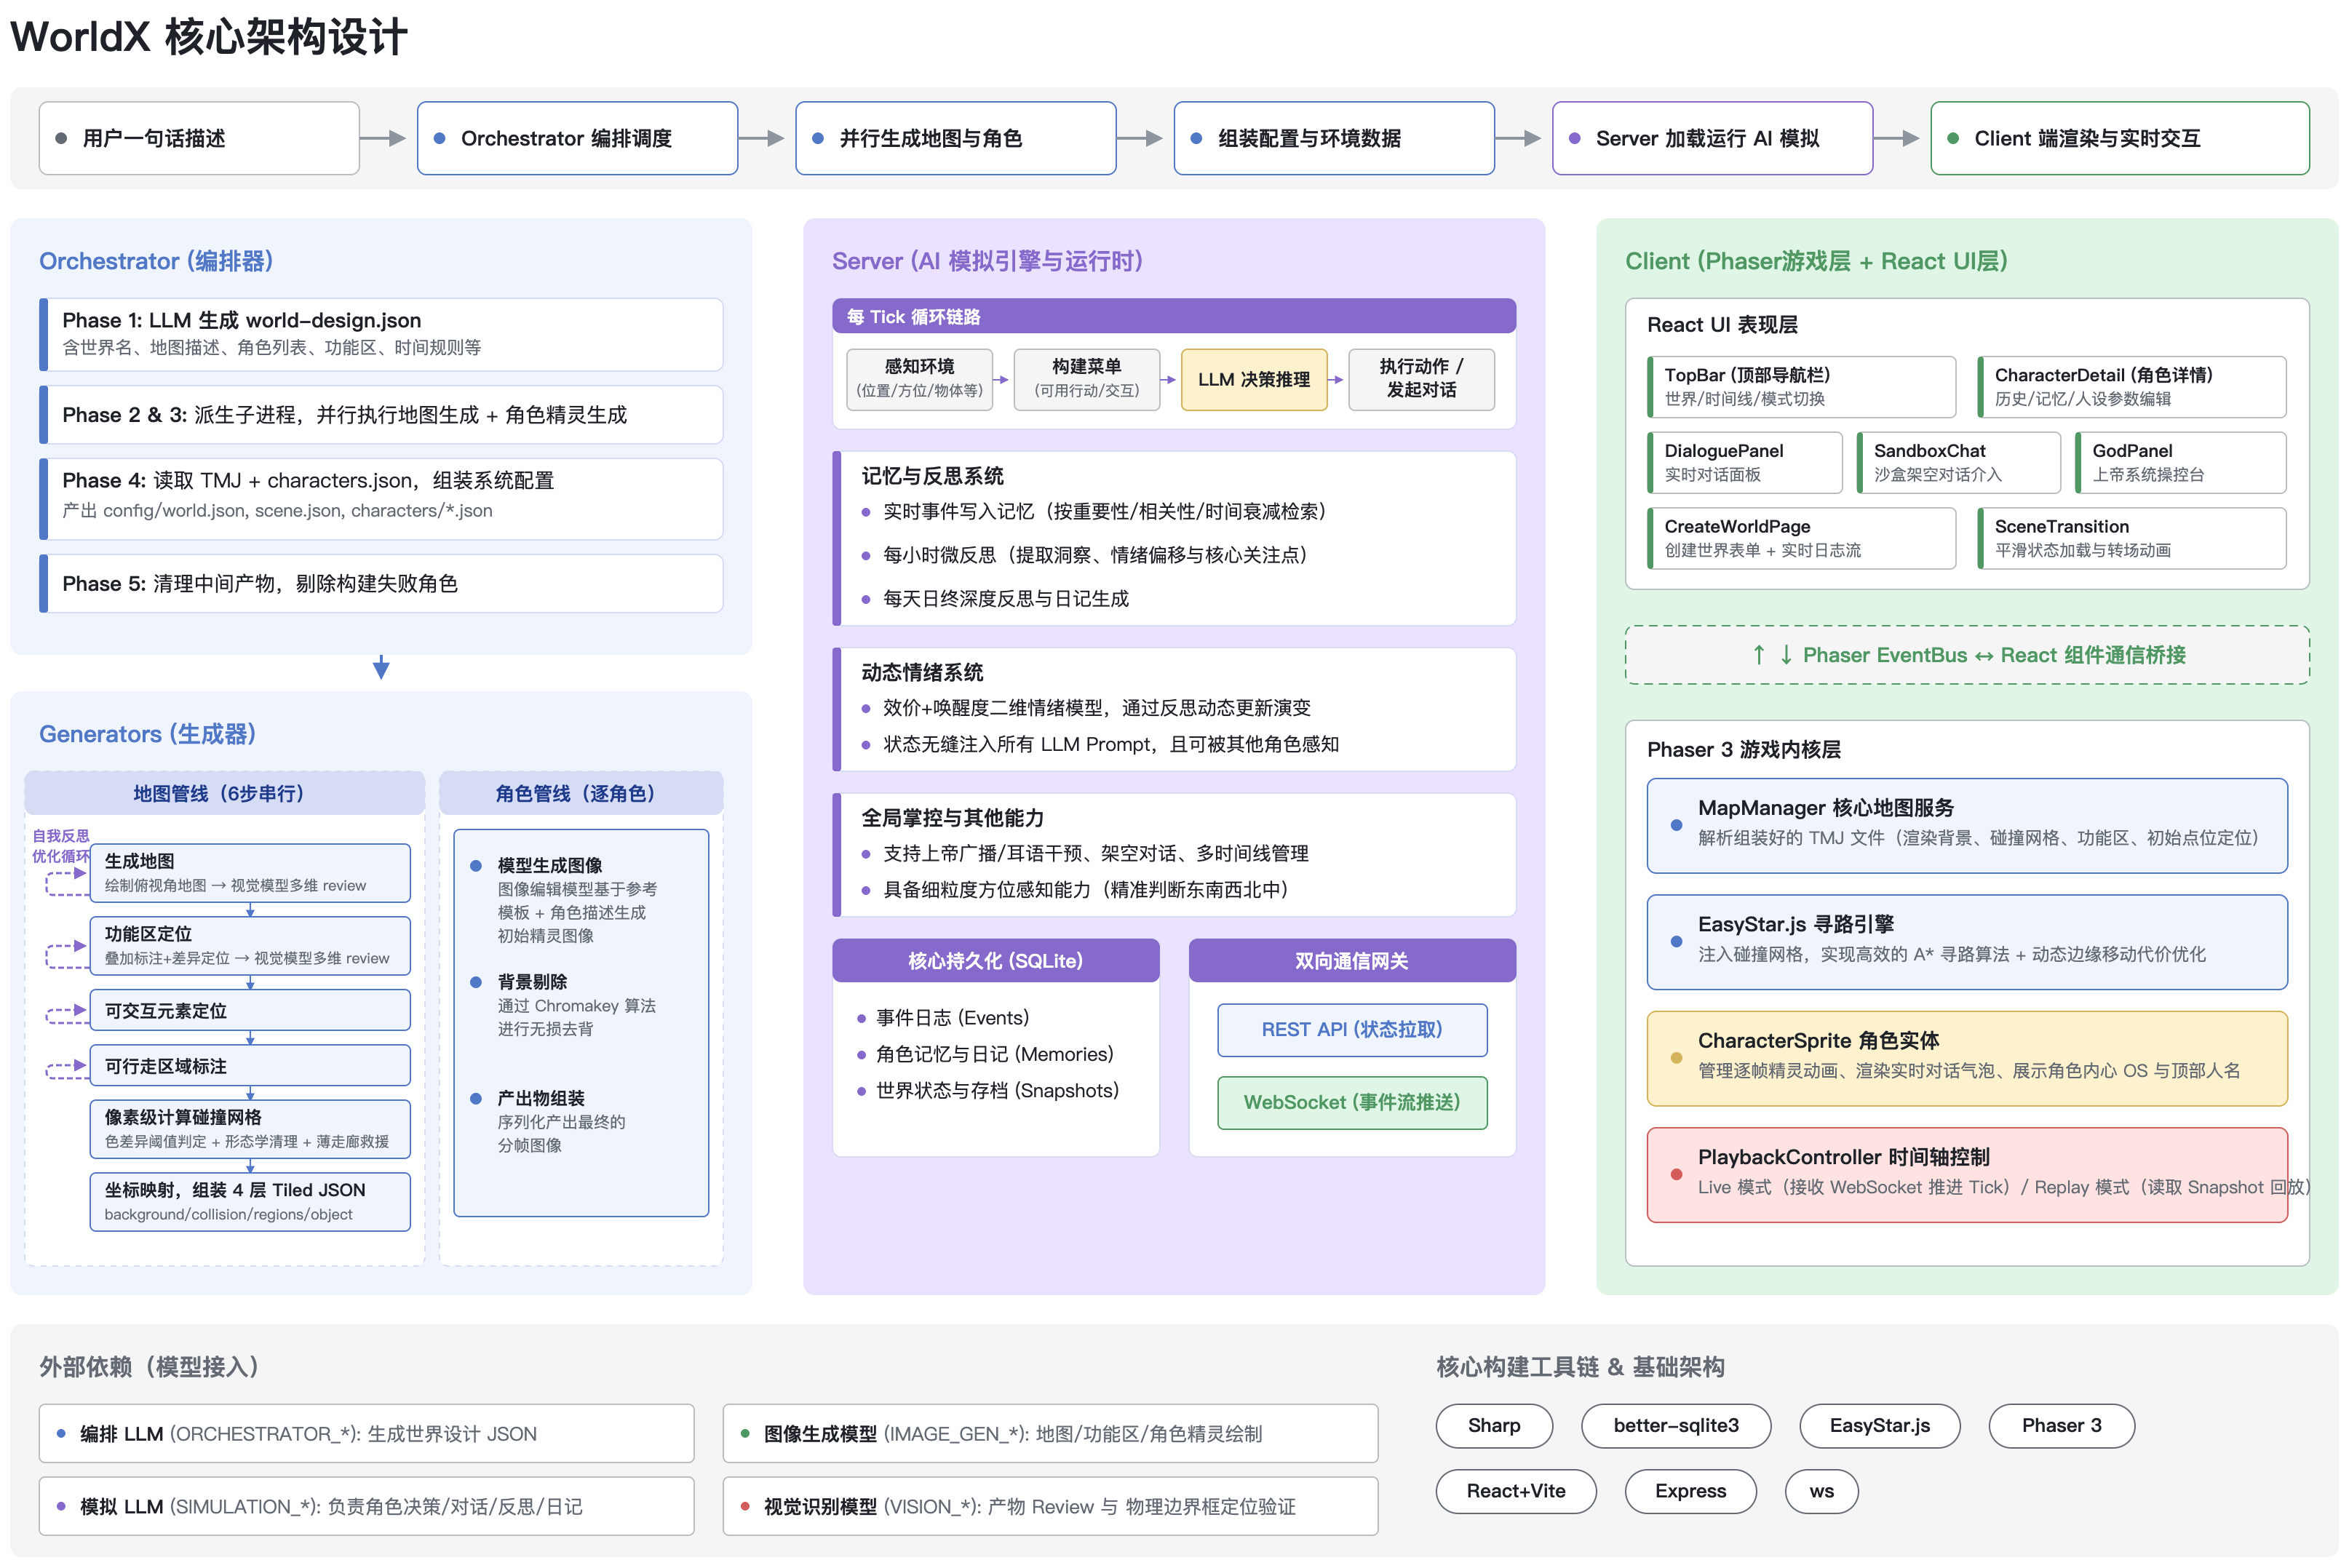Click the '角色管线（逐角色）' header
Viewport: 2349px width, 1568px height.
pyautogui.click(x=580, y=793)
